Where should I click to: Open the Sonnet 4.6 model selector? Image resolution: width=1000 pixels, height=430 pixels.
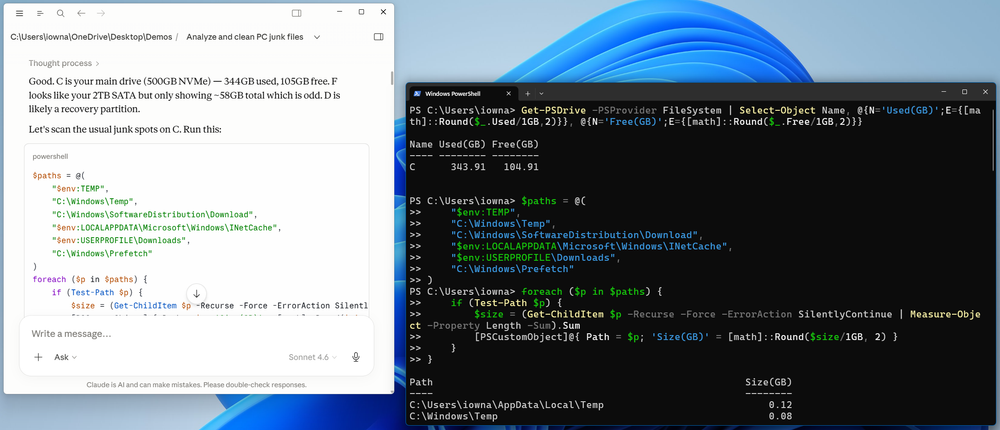tap(312, 357)
